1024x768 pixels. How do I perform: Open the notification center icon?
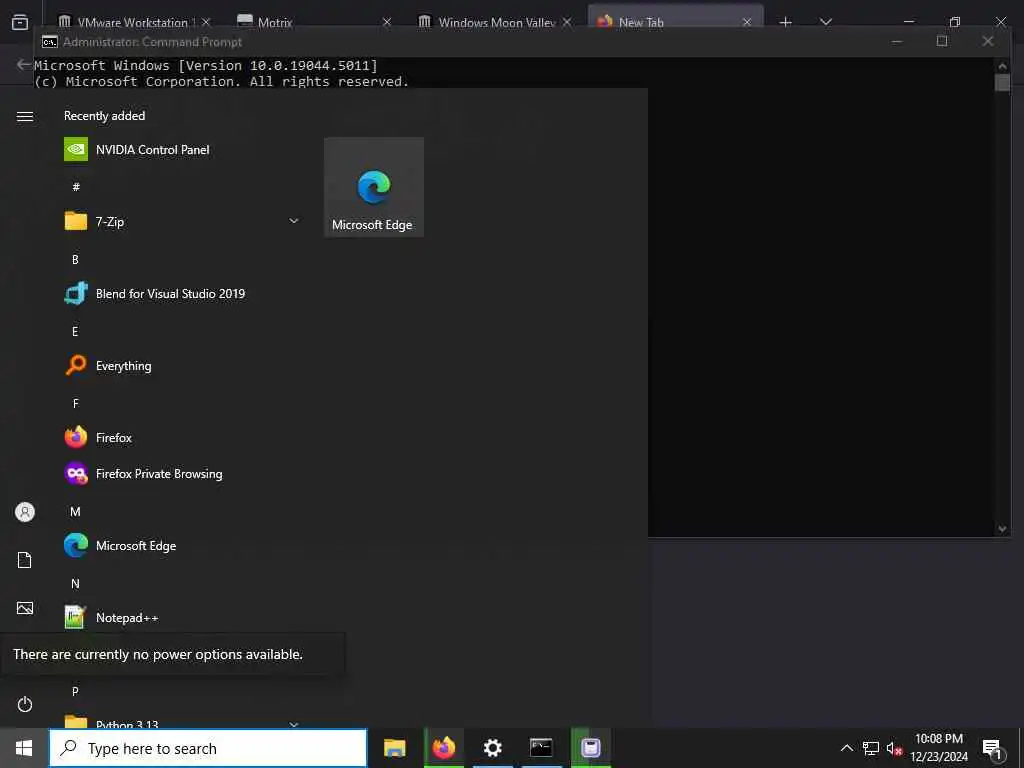pos(992,749)
